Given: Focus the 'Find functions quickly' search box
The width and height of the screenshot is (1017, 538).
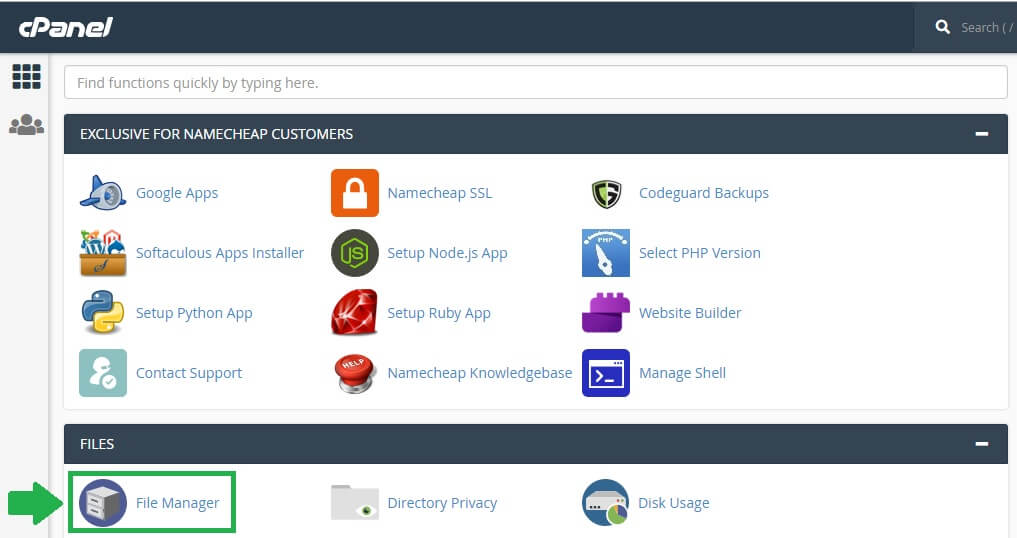Looking at the screenshot, I should pyautogui.click(x=535, y=82).
